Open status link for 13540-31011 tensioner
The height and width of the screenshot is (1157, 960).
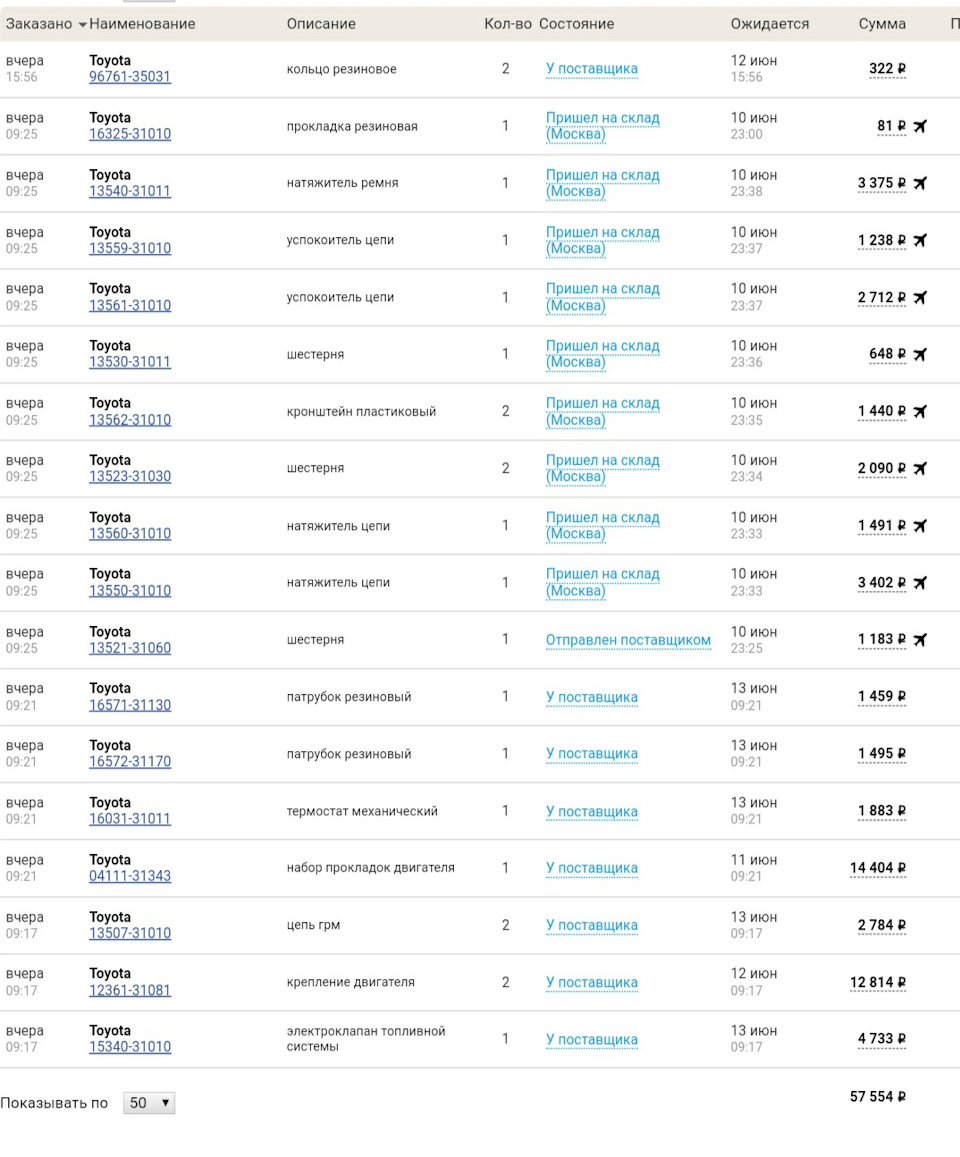(x=602, y=183)
